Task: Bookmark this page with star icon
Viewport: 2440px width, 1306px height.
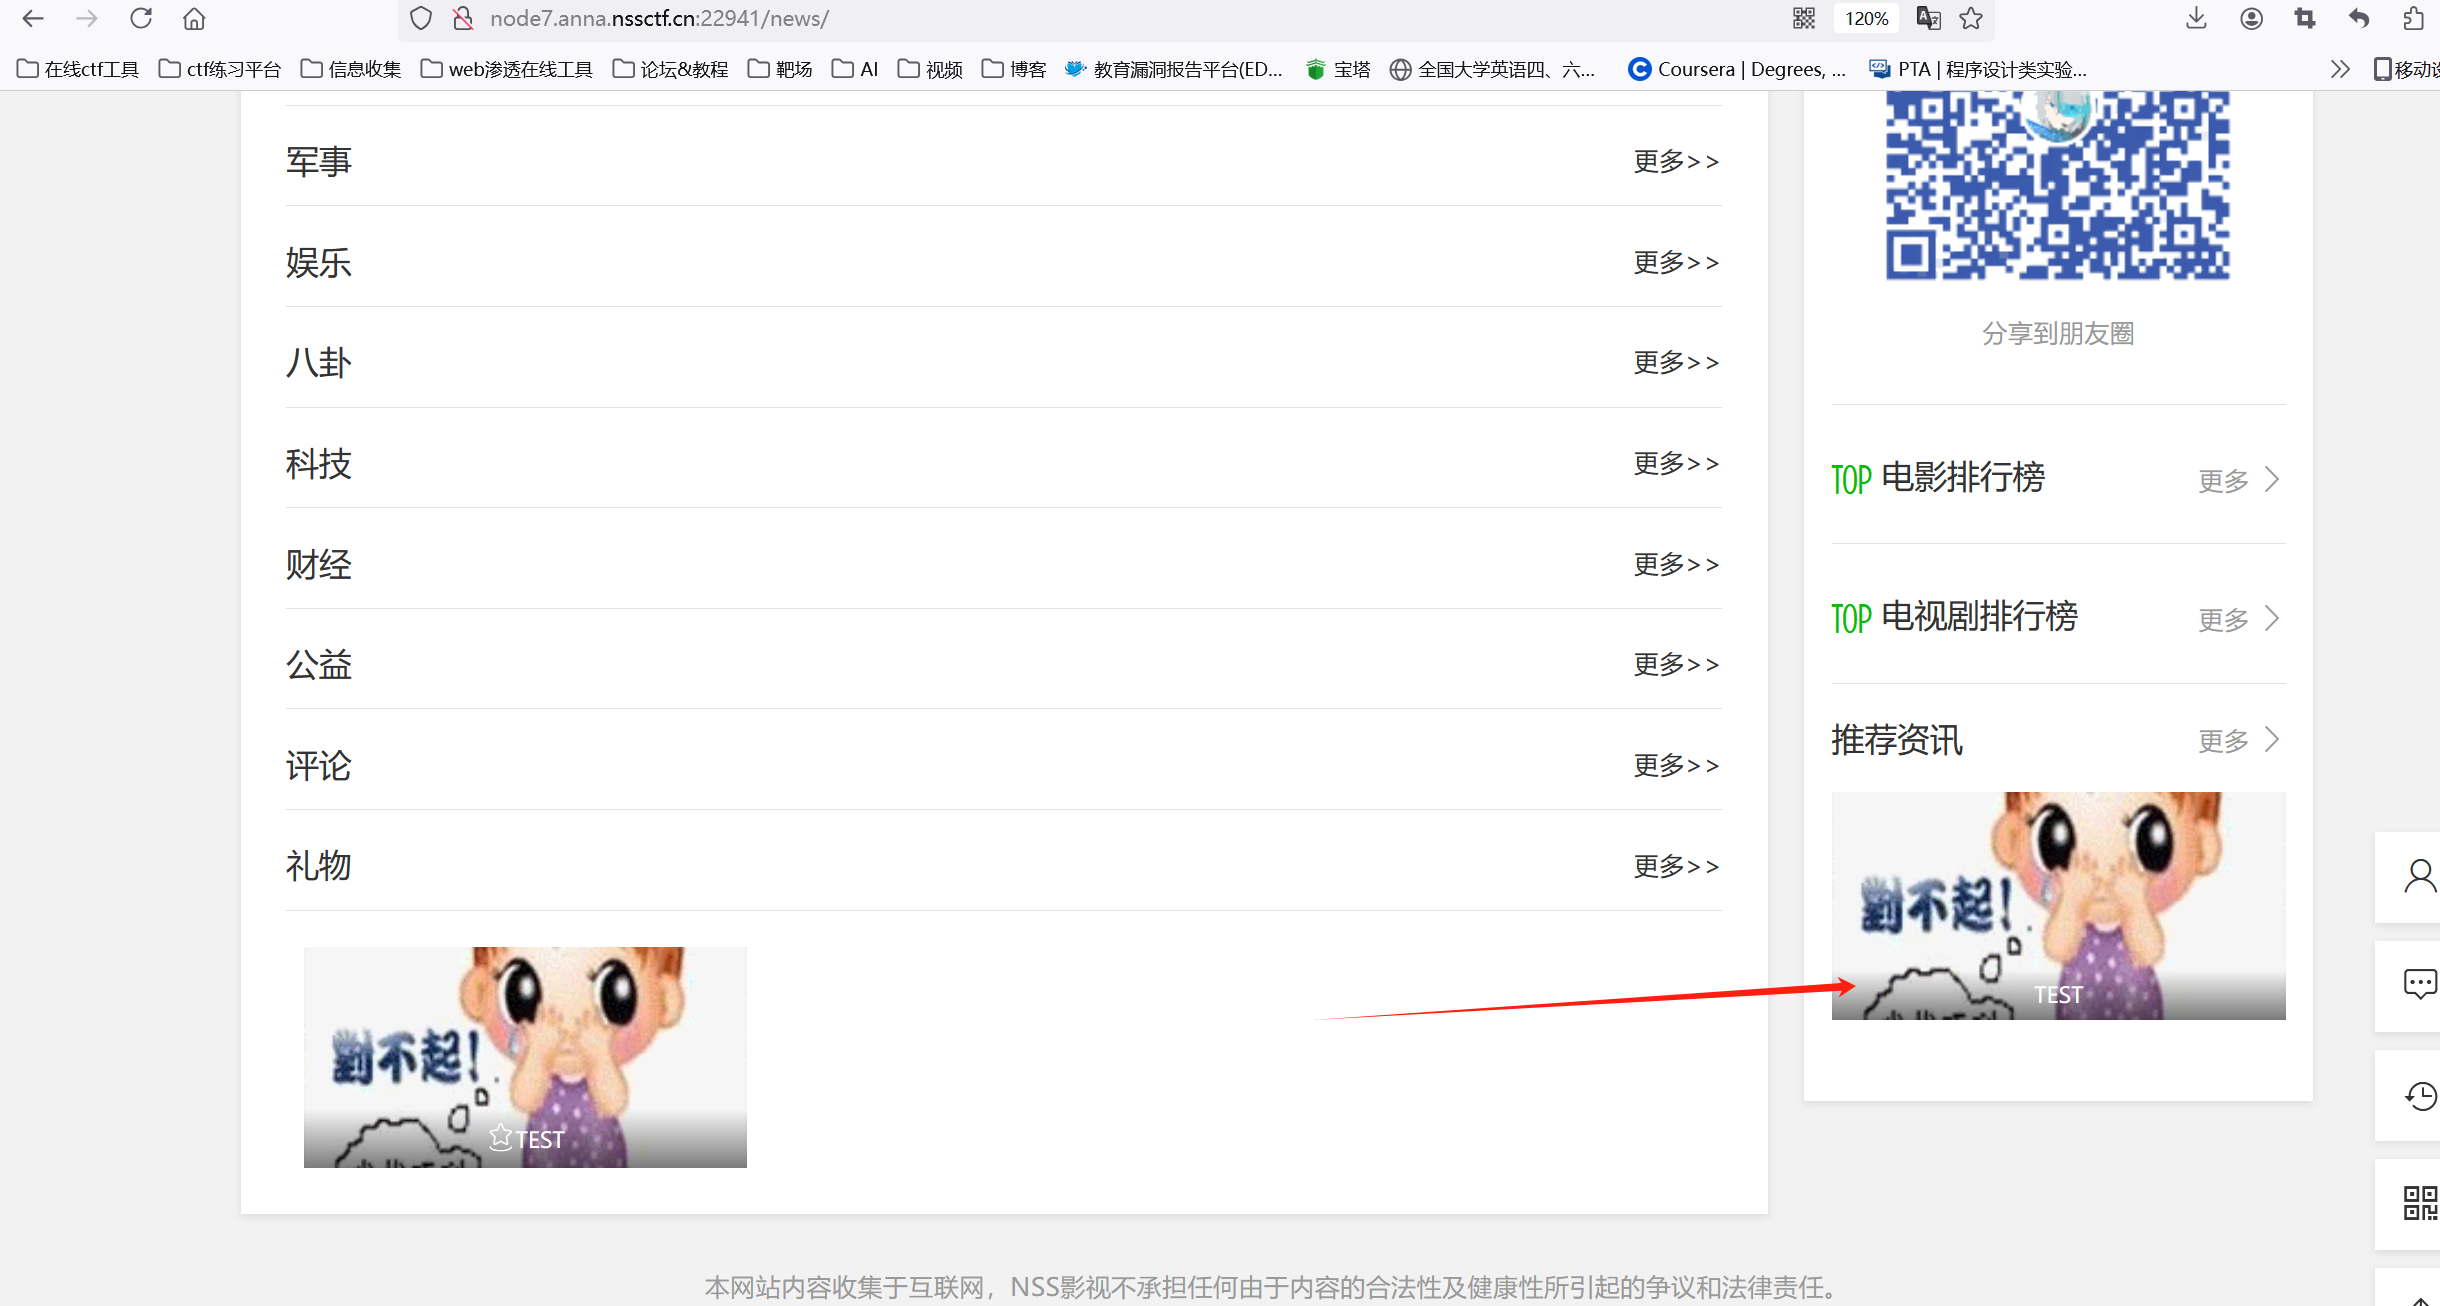Action: coord(1971,18)
